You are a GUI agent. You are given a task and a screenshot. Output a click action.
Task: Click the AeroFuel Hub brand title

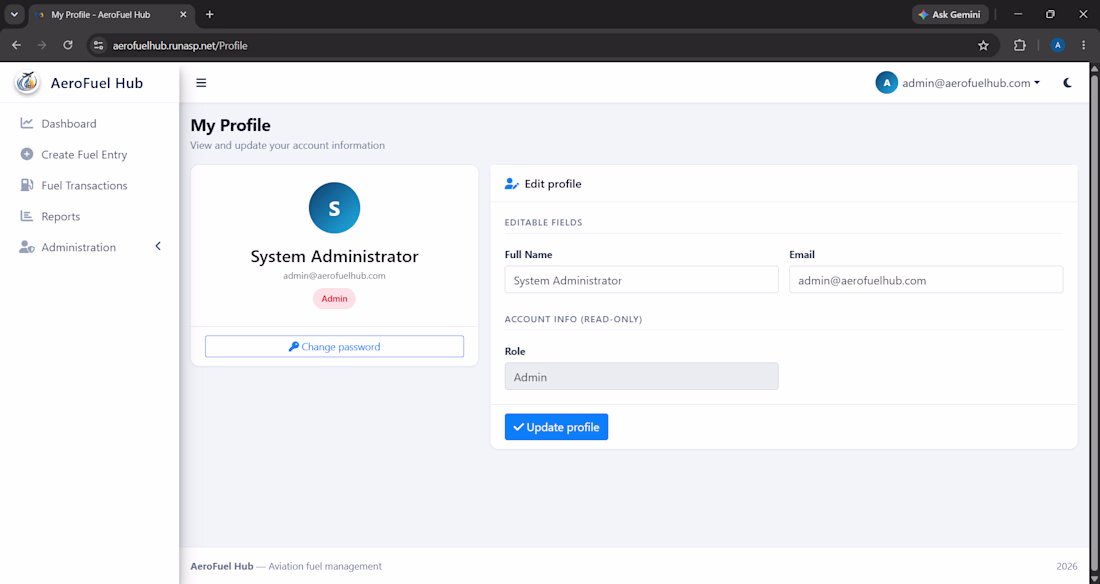click(x=97, y=83)
